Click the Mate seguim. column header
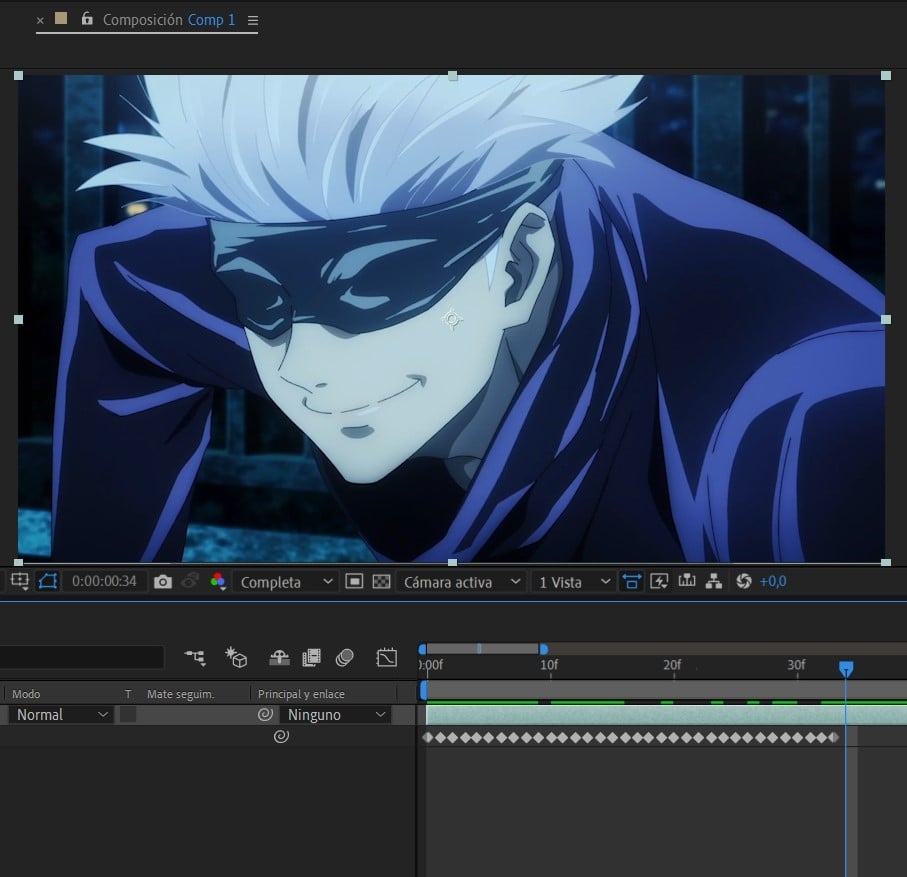The height and width of the screenshot is (877, 907). pos(180,694)
